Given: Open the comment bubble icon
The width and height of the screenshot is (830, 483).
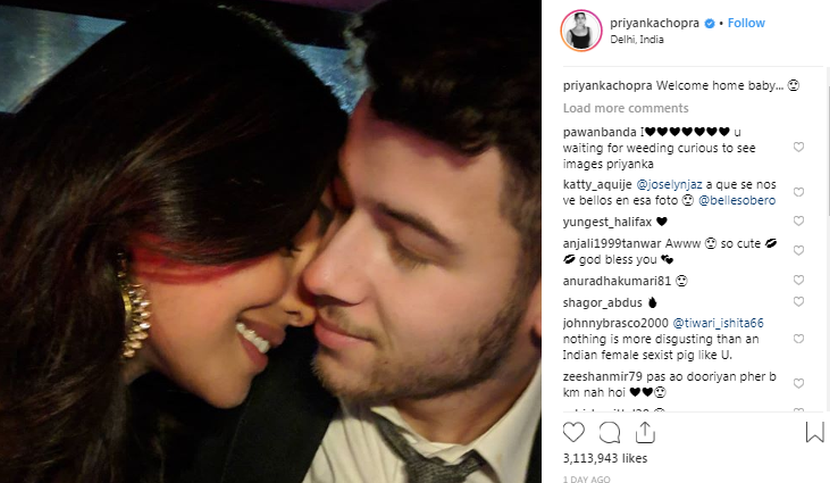Looking at the screenshot, I should point(609,432).
